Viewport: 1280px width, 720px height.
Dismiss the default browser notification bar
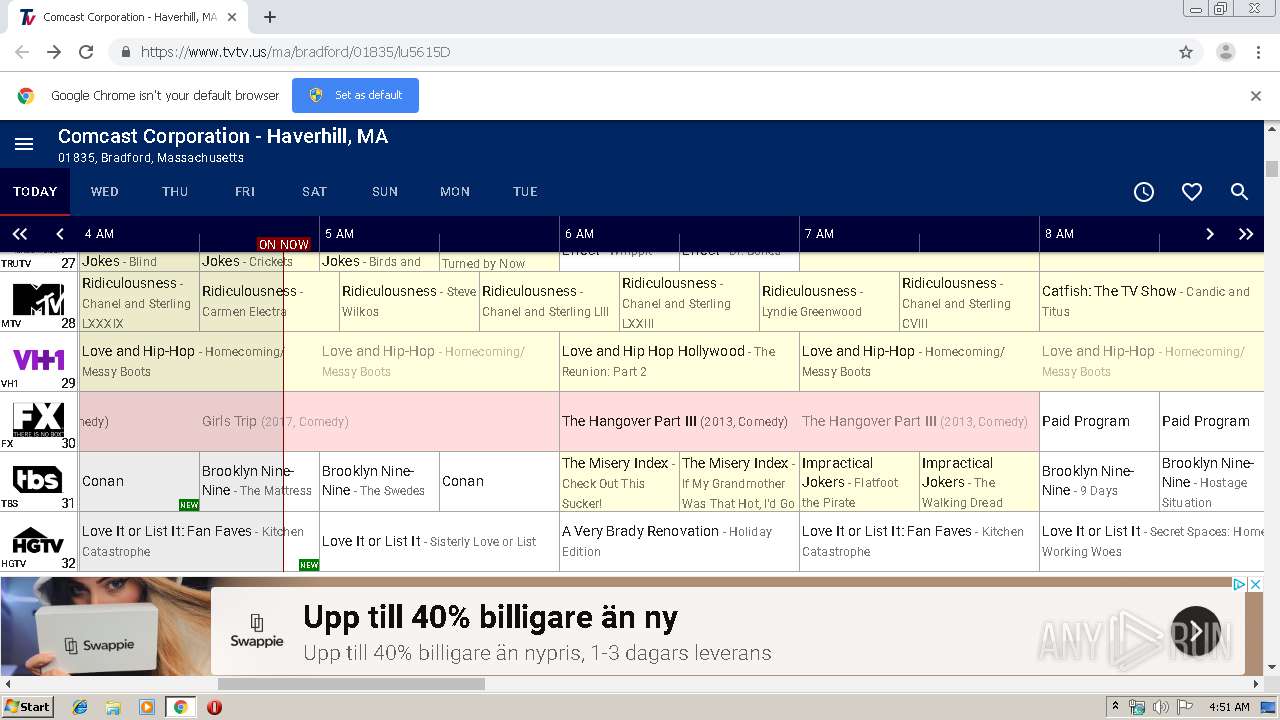point(1256,96)
